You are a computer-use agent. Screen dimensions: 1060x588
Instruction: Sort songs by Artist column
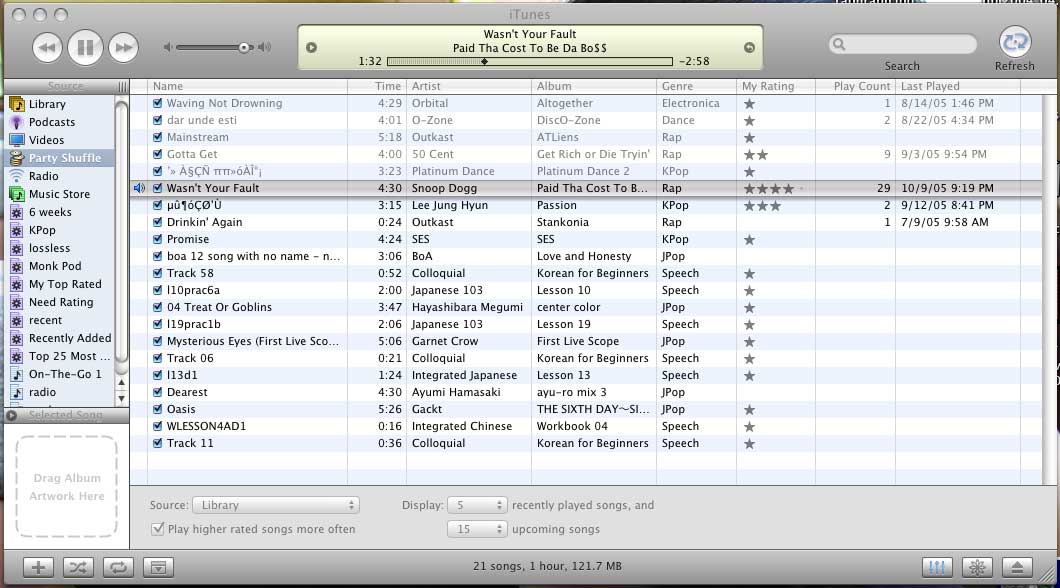[469, 87]
